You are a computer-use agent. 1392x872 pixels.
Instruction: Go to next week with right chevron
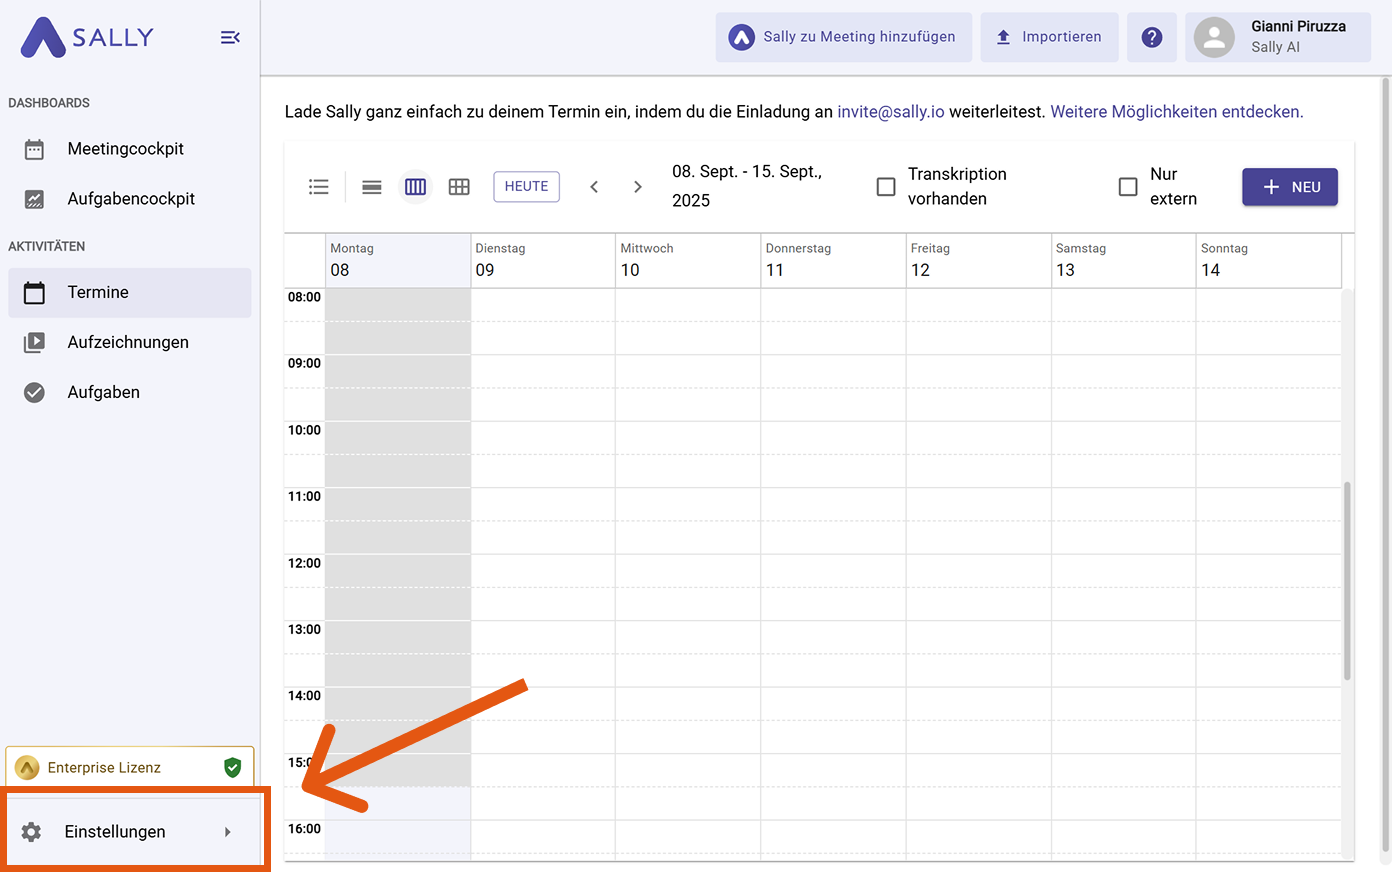pos(638,187)
